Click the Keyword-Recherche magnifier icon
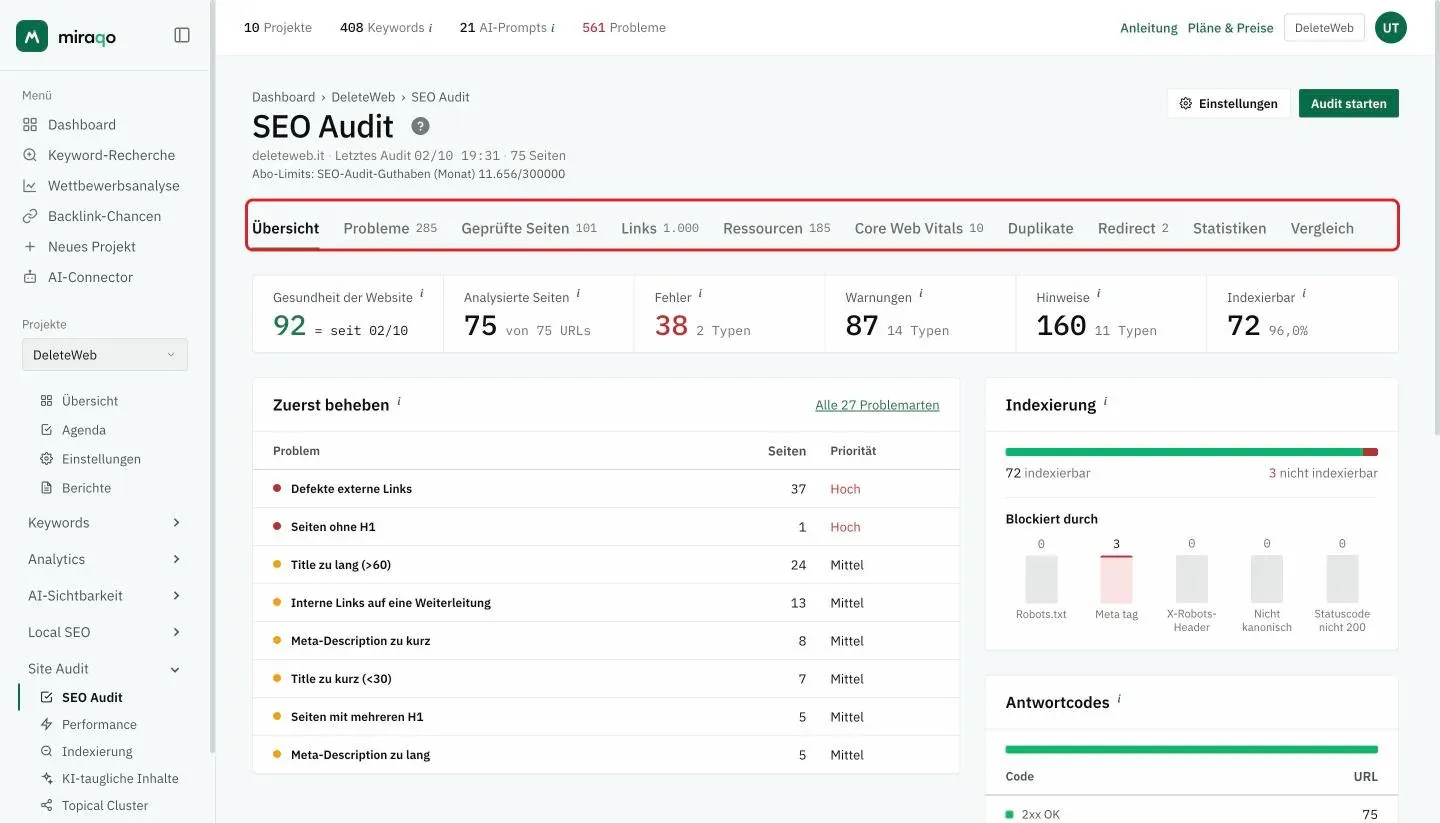The width and height of the screenshot is (1440, 823). point(30,155)
